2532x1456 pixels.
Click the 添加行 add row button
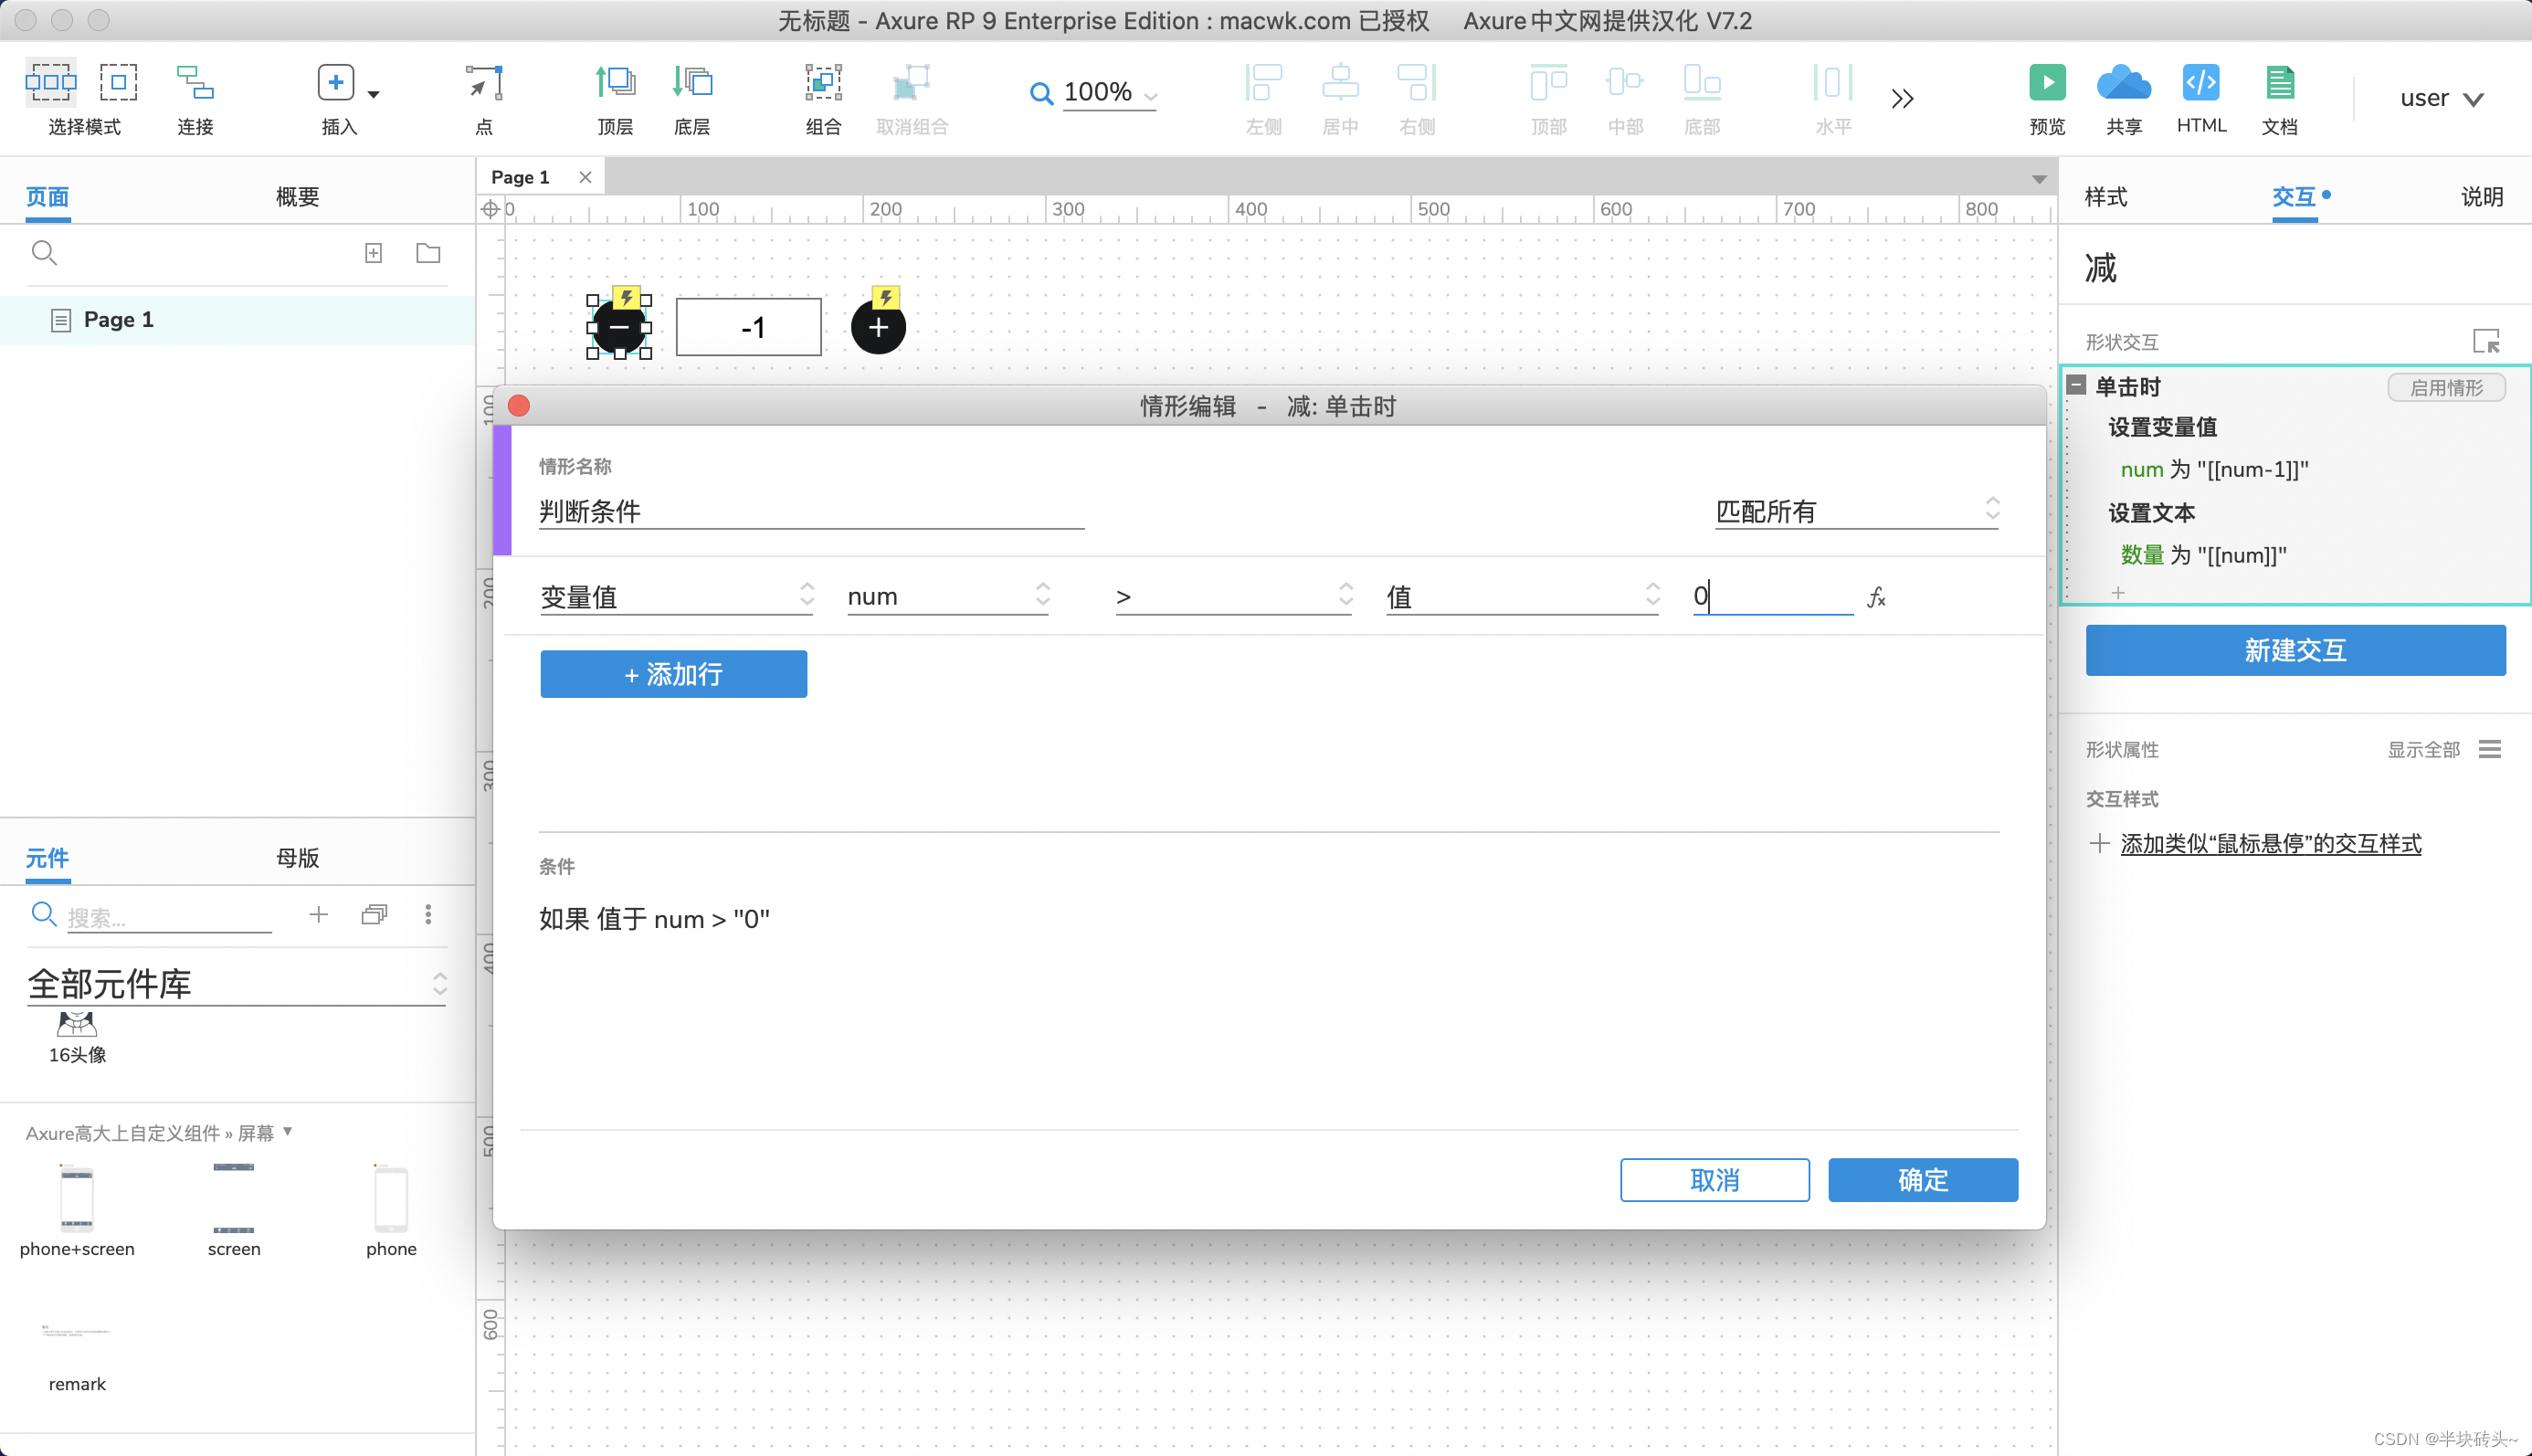673,674
